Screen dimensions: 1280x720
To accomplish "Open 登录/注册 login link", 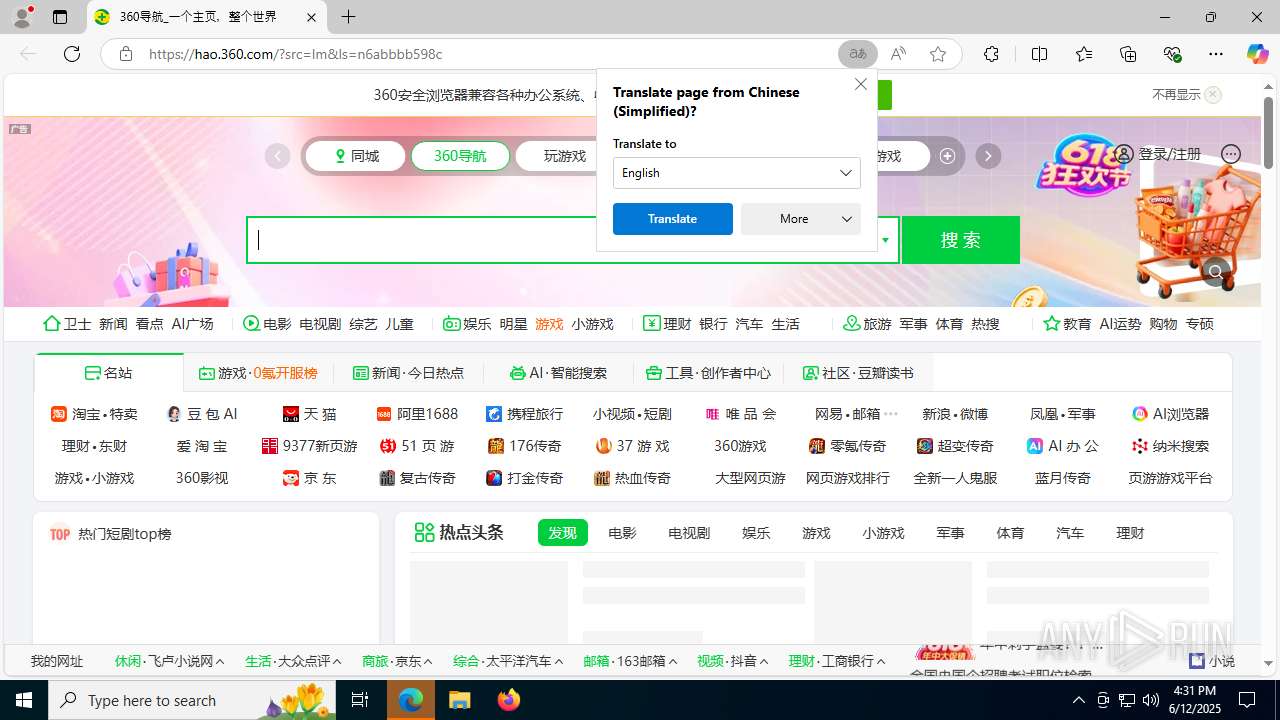I will pos(1159,154).
